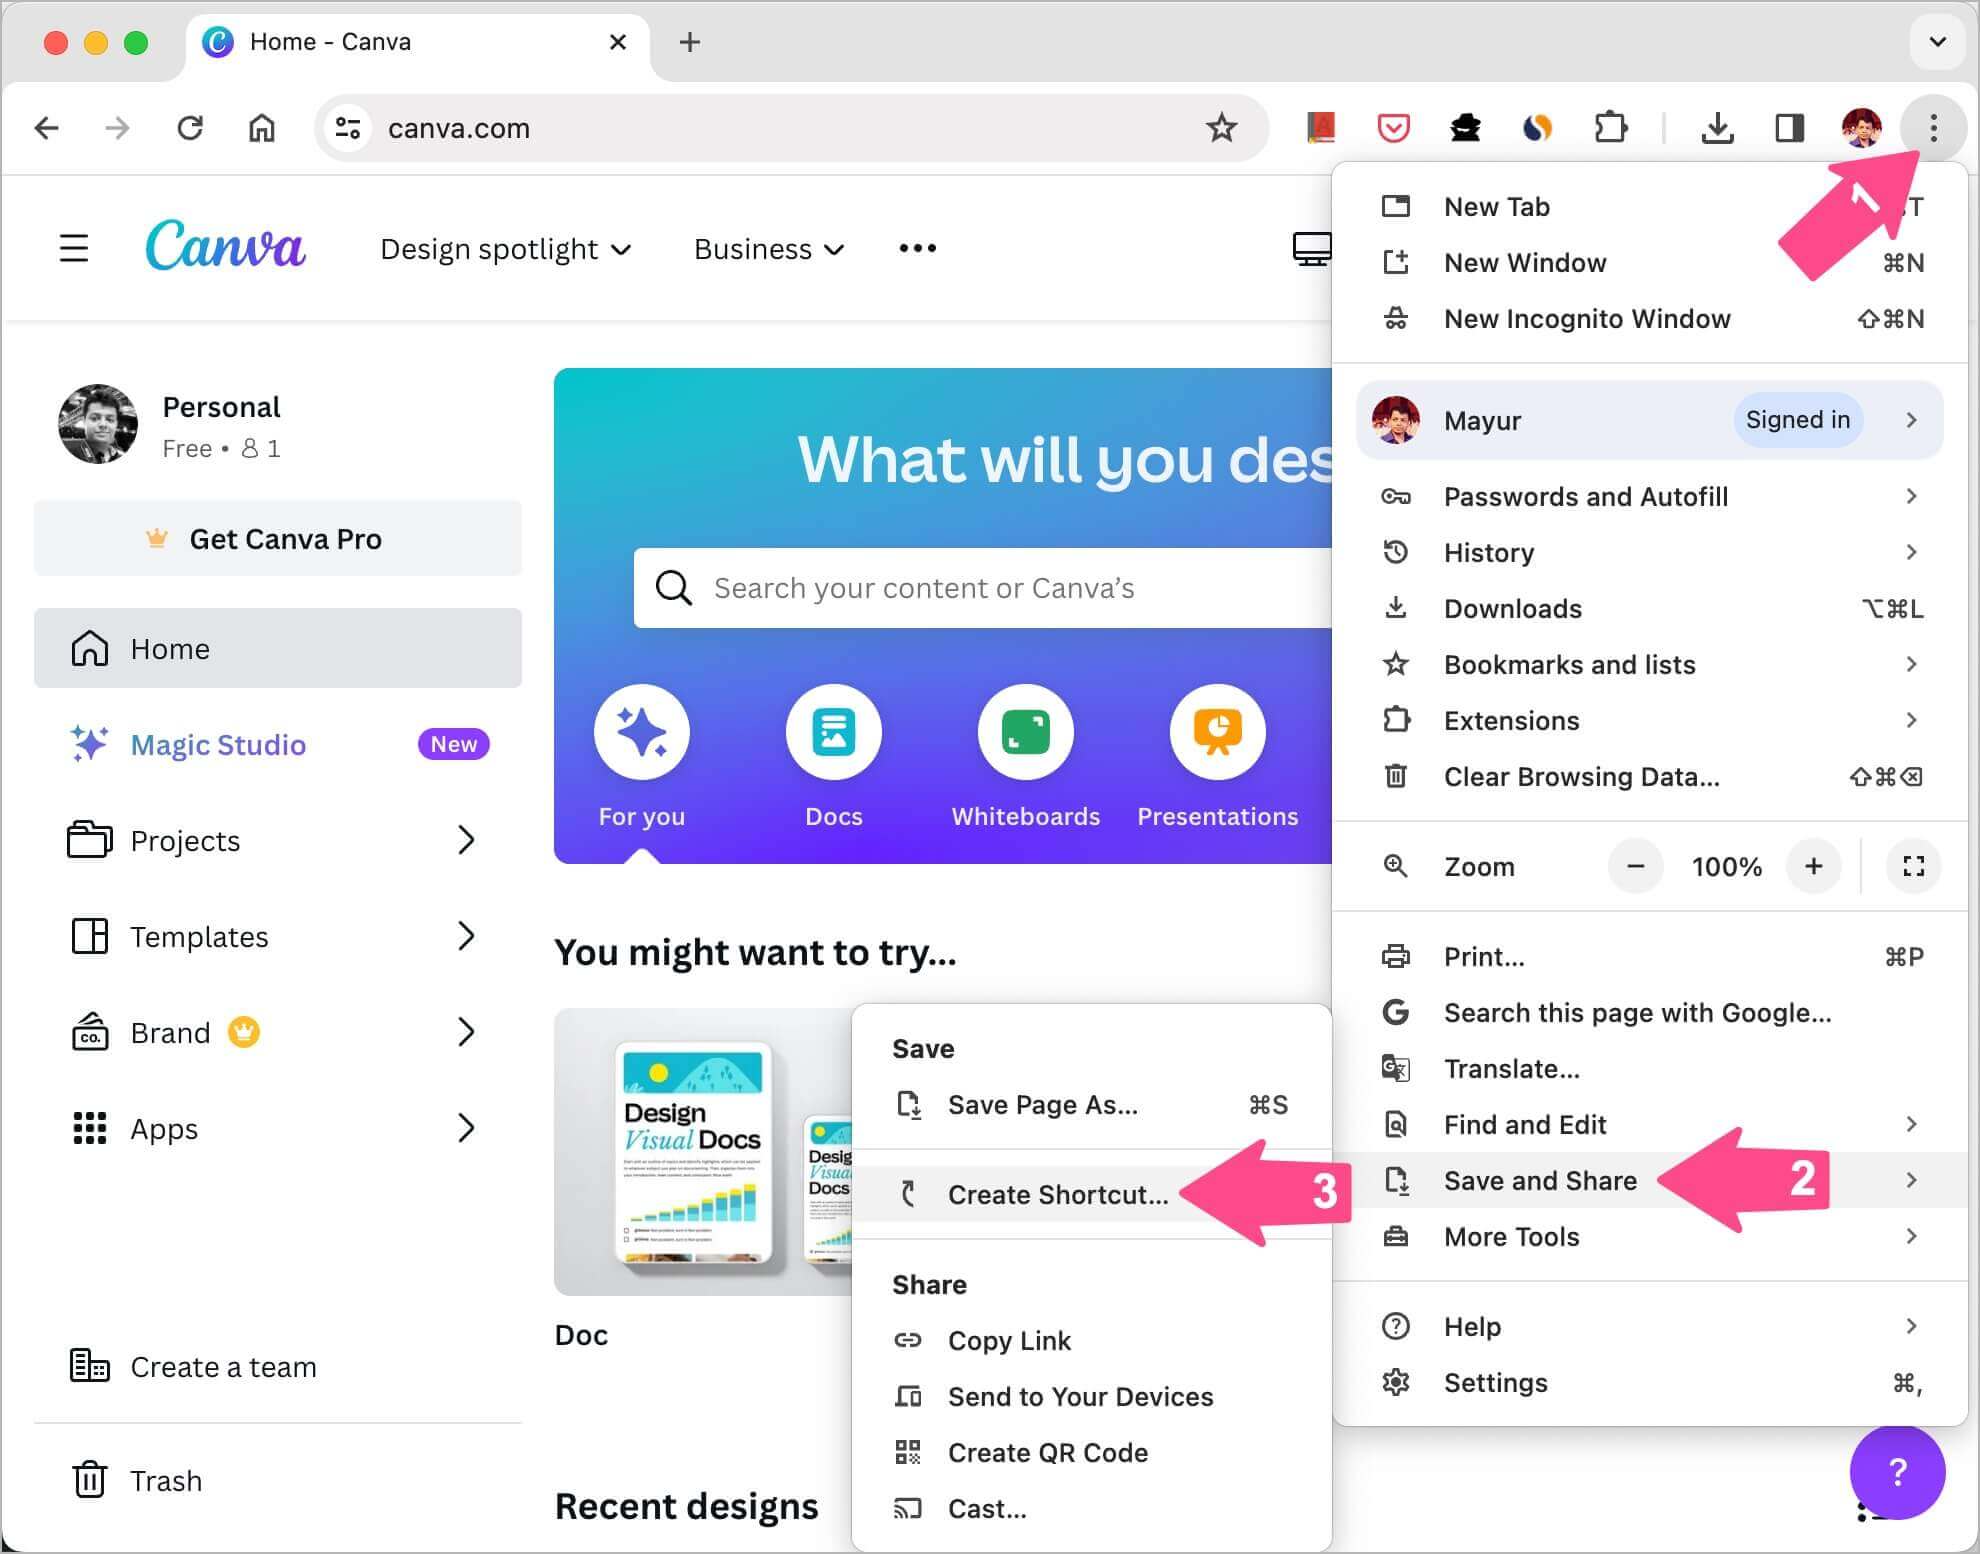Image resolution: width=1980 pixels, height=1554 pixels.
Task: Select Search this page with Google
Action: [1650, 1012]
